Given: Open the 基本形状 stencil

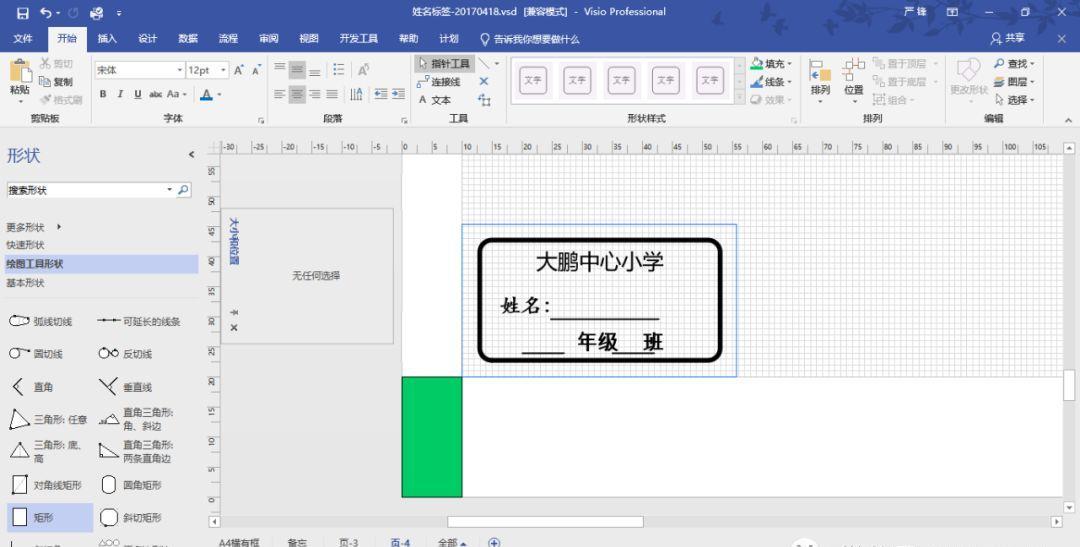Looking at the screenshot, I should tap(26, 283).
